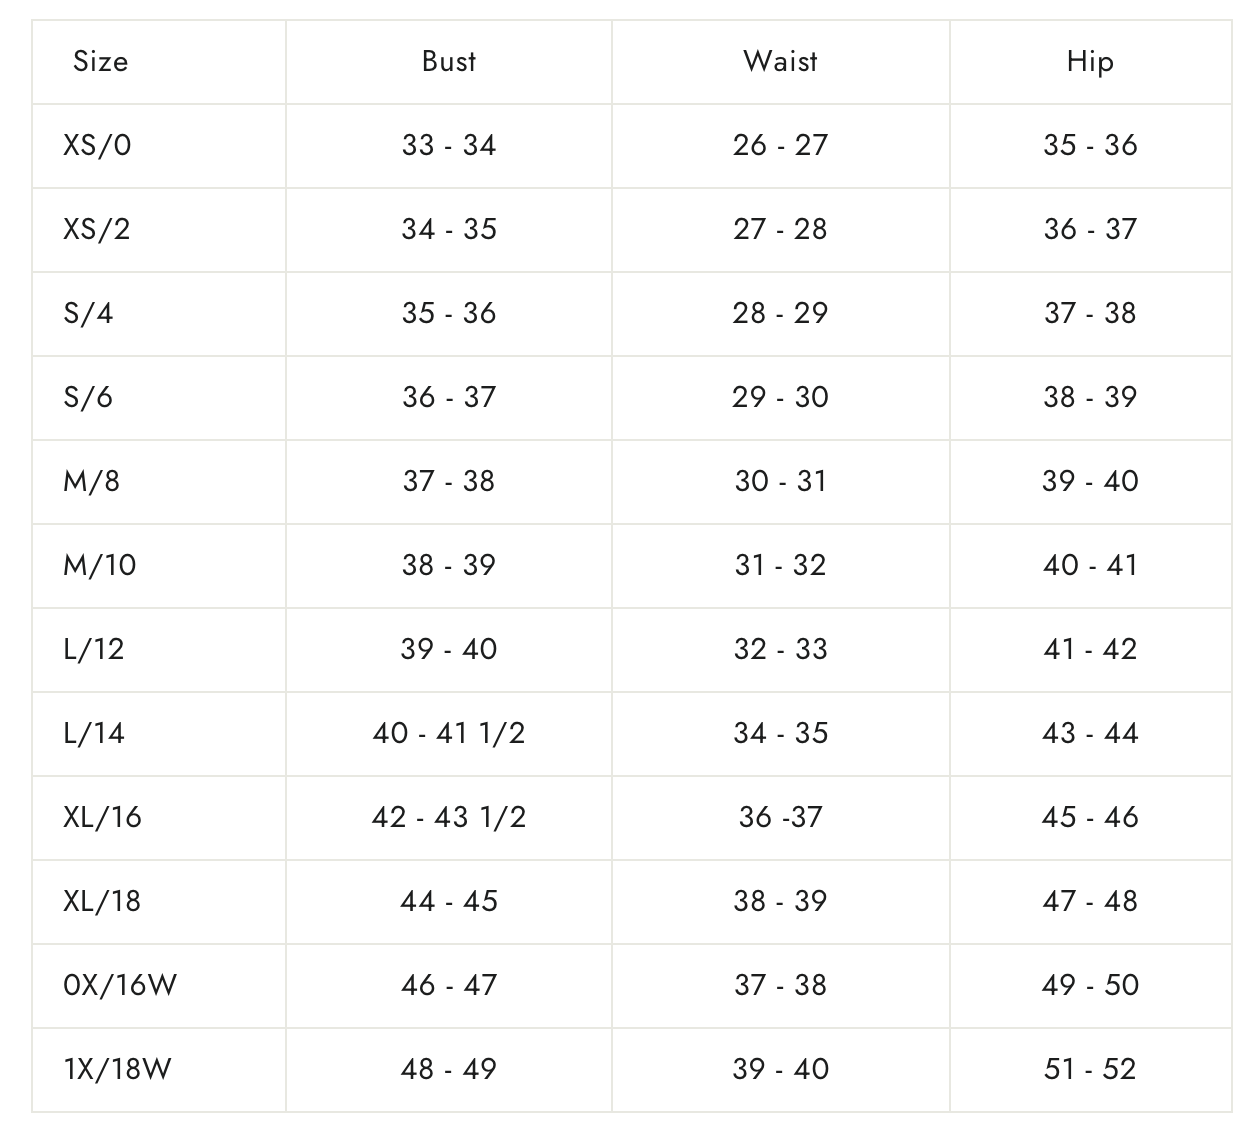Click the M/10 waist value 31 - 32
The width and height of the screenshot is (1248, 1130).
(780, 566)
